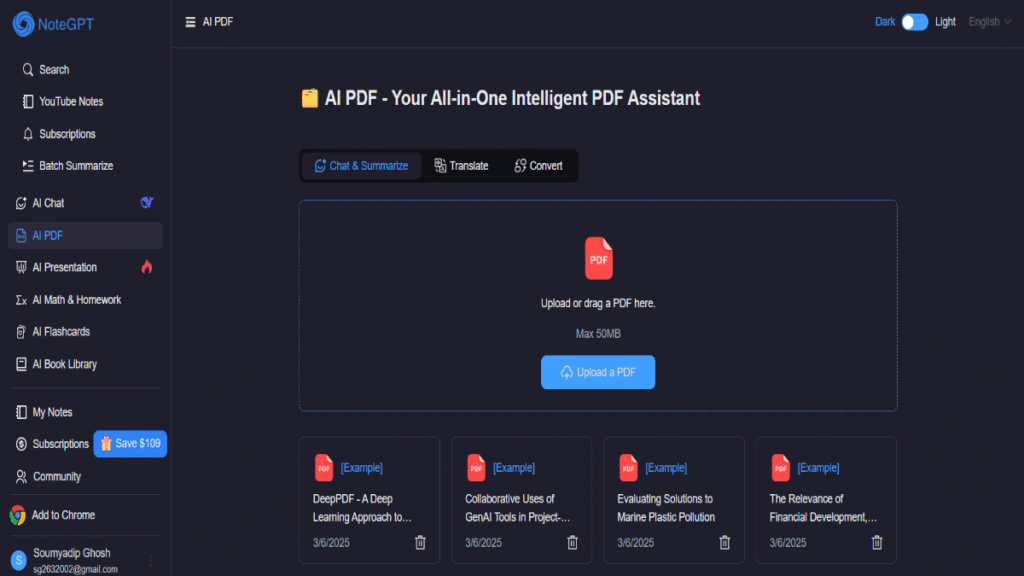Toggle the Dark/Light theme switch

pos(914,22)
